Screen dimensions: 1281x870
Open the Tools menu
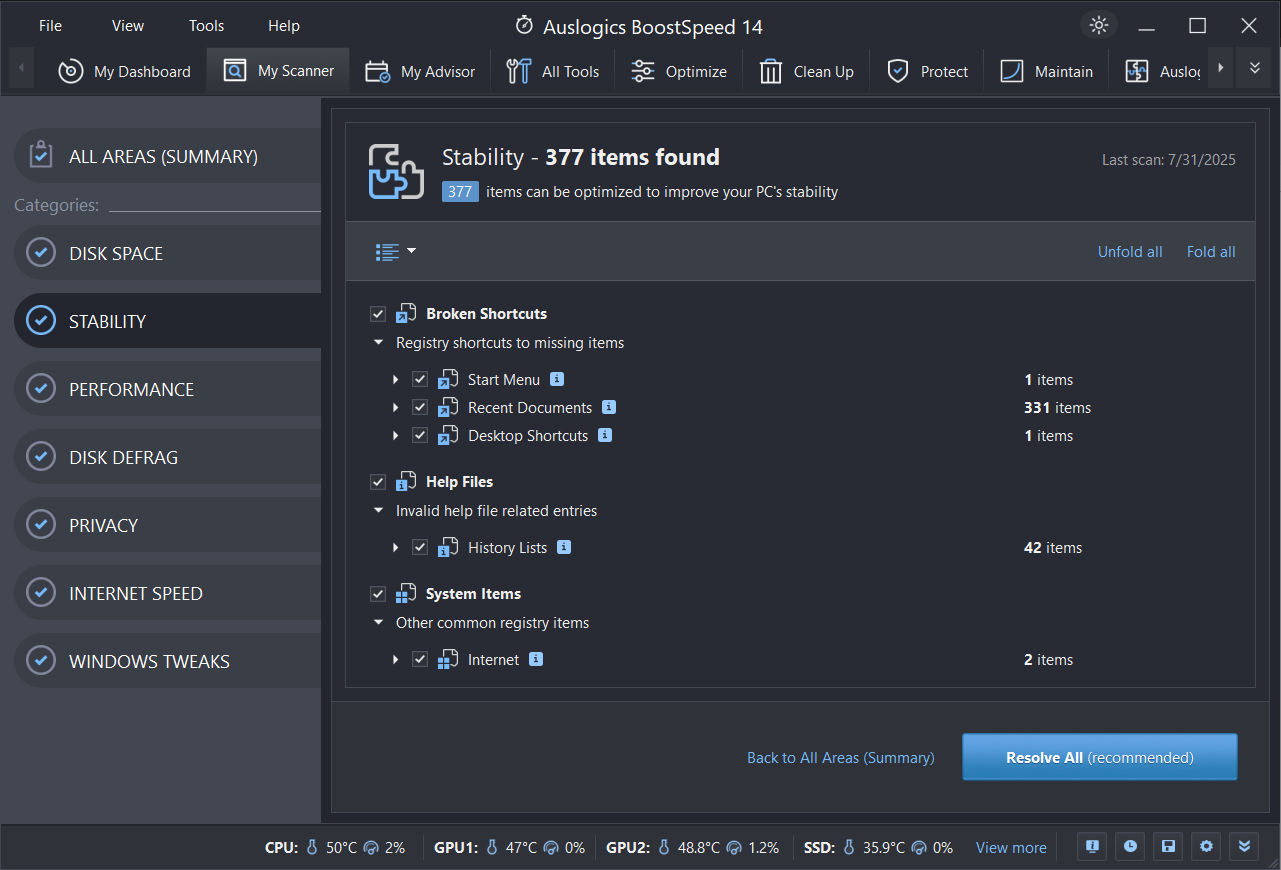tap(206, 25)
